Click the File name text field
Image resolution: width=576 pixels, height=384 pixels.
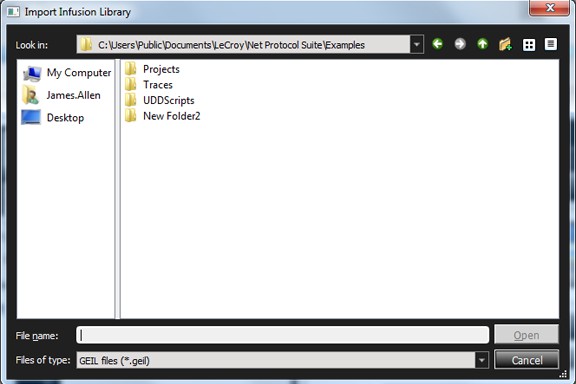[x=282, y=335]
